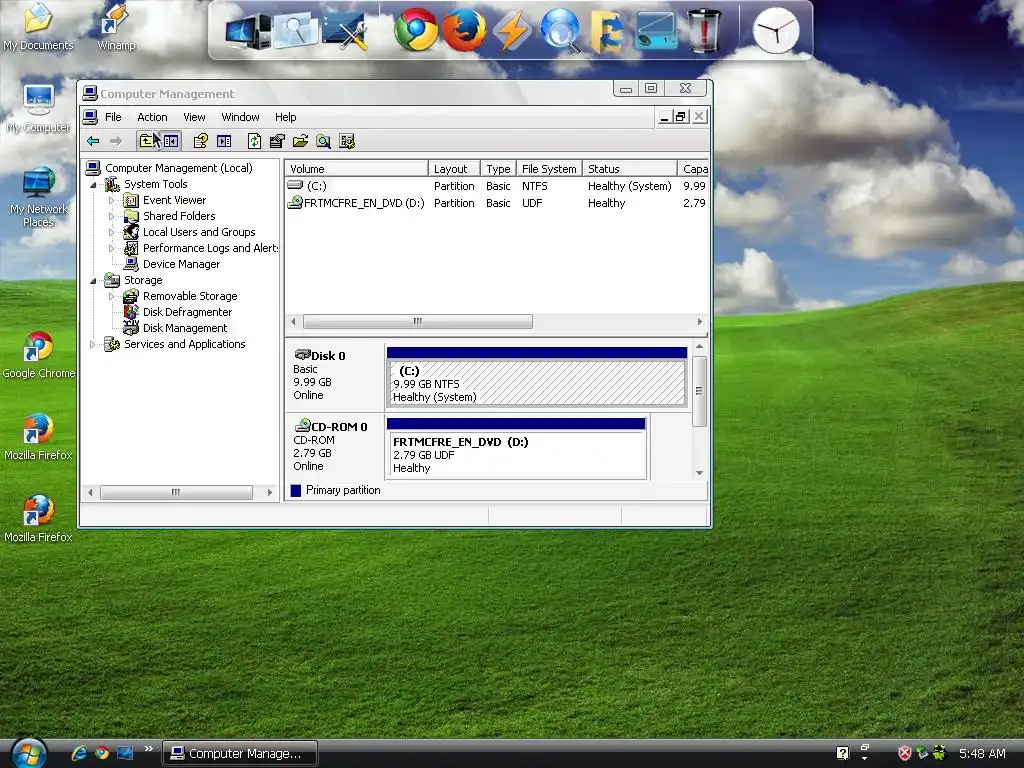Go back with the blue Back arrow
The image size is (1024, 768).
coord(93,141)
